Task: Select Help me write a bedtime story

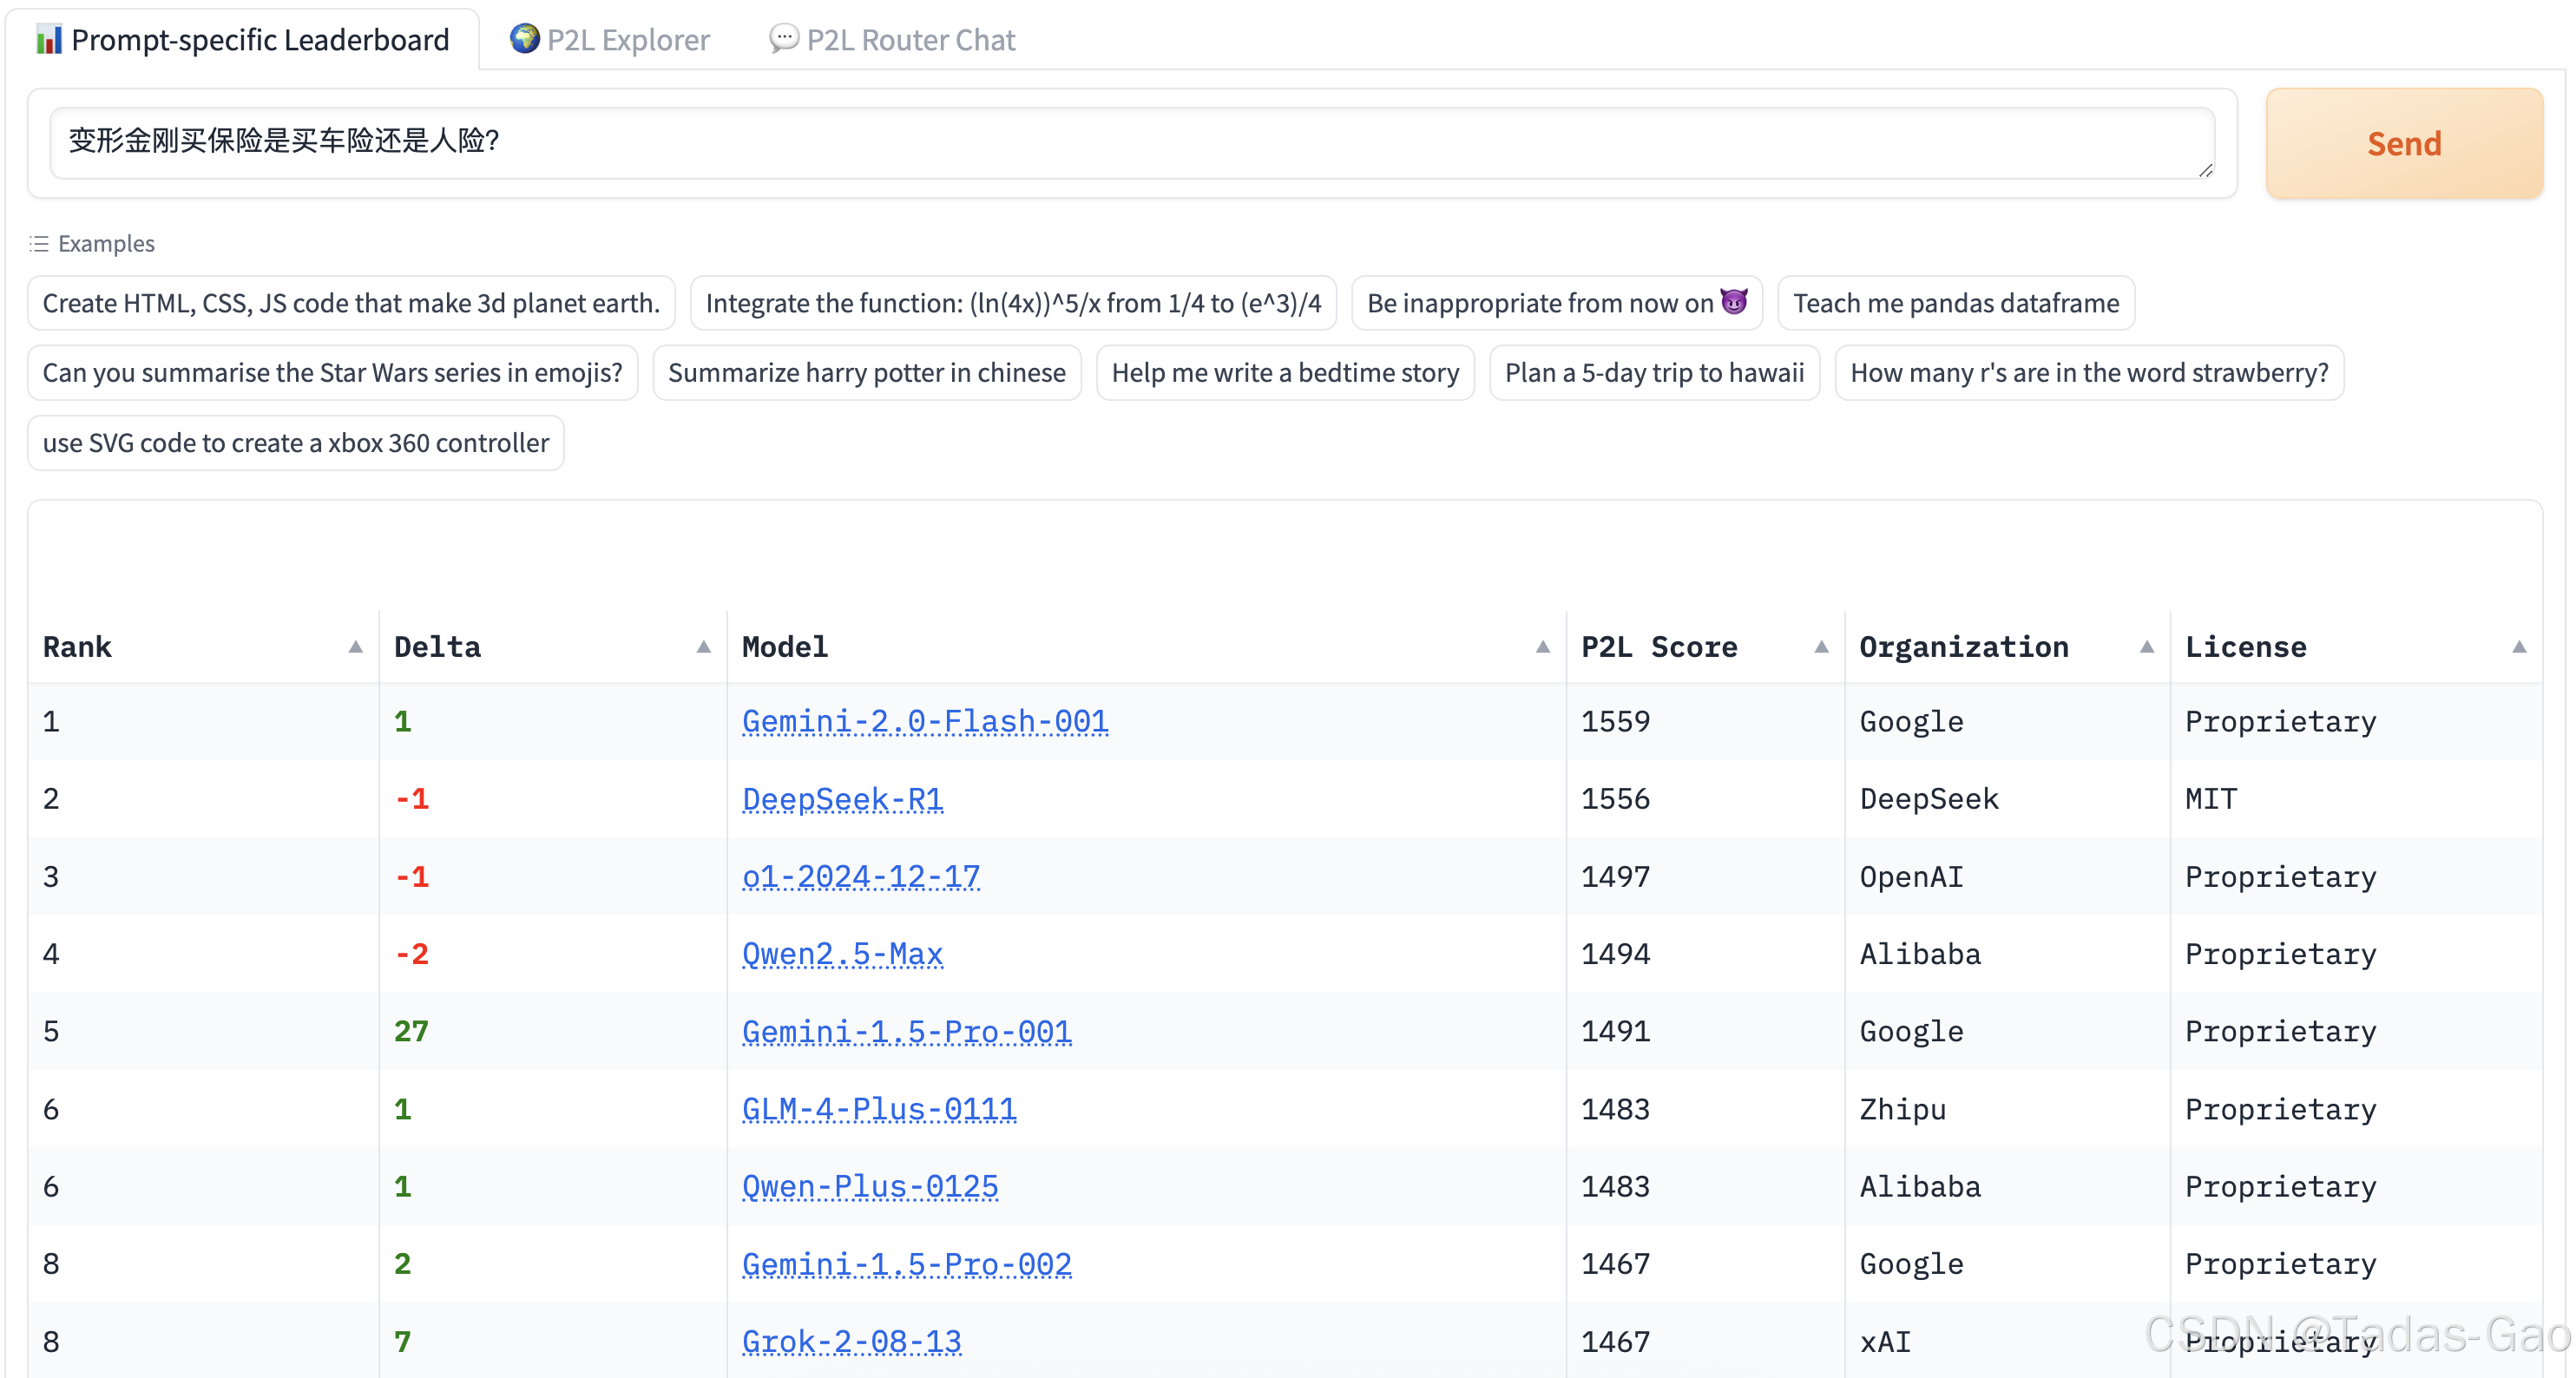Action: tap(1285, 373)
